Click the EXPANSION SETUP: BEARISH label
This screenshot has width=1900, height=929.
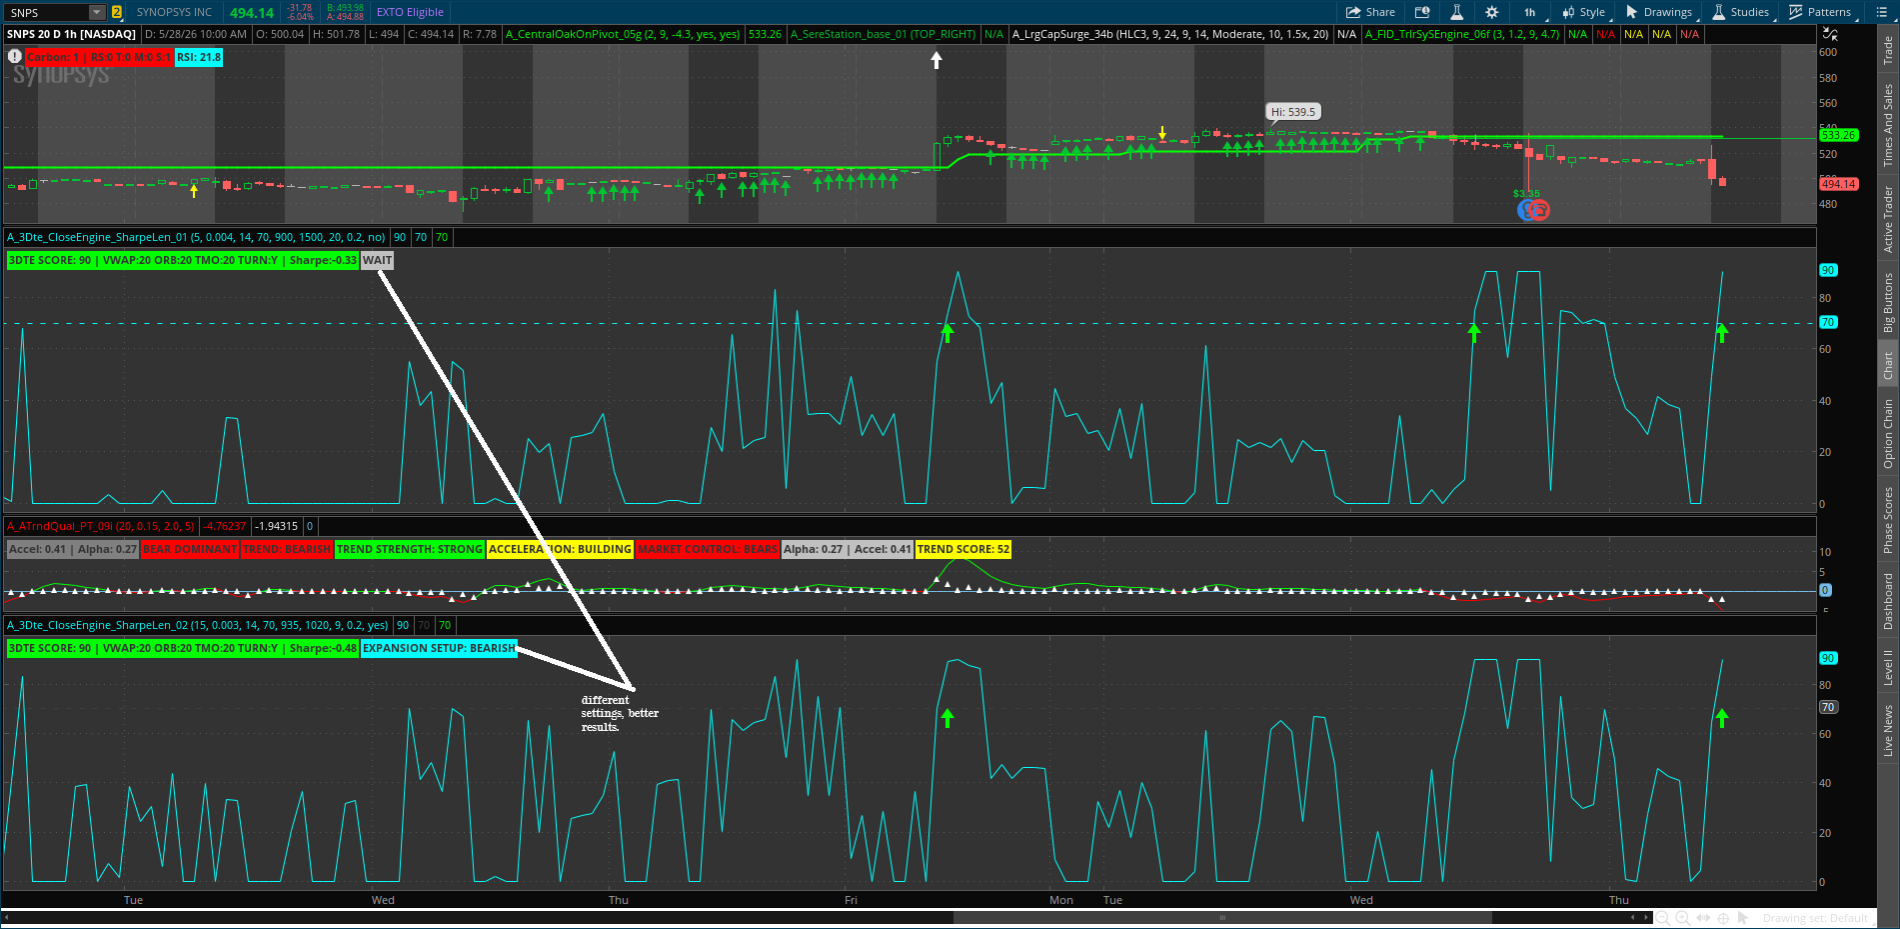click(439, 648)
